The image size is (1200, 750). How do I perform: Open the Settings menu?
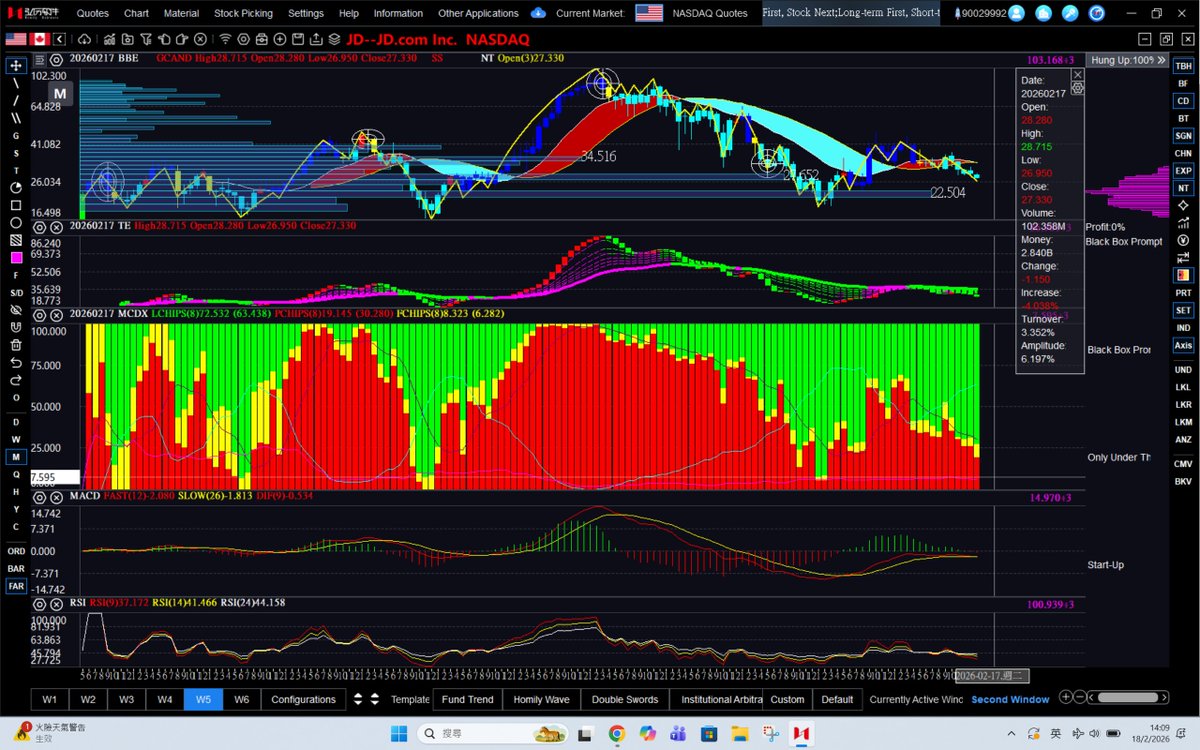click(306, 13)
